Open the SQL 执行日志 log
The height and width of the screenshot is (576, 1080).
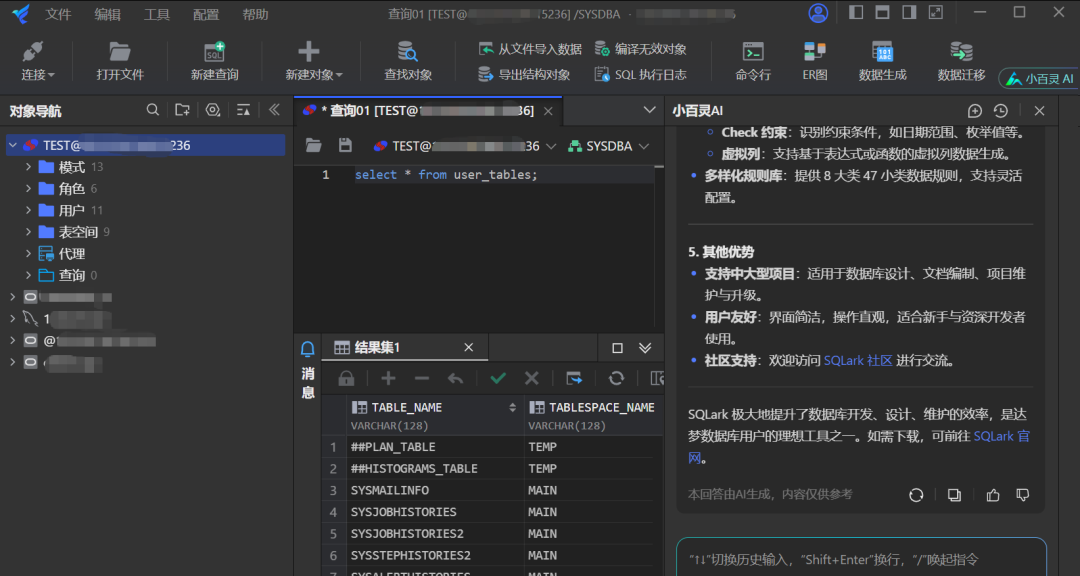[x=641, y=74]
